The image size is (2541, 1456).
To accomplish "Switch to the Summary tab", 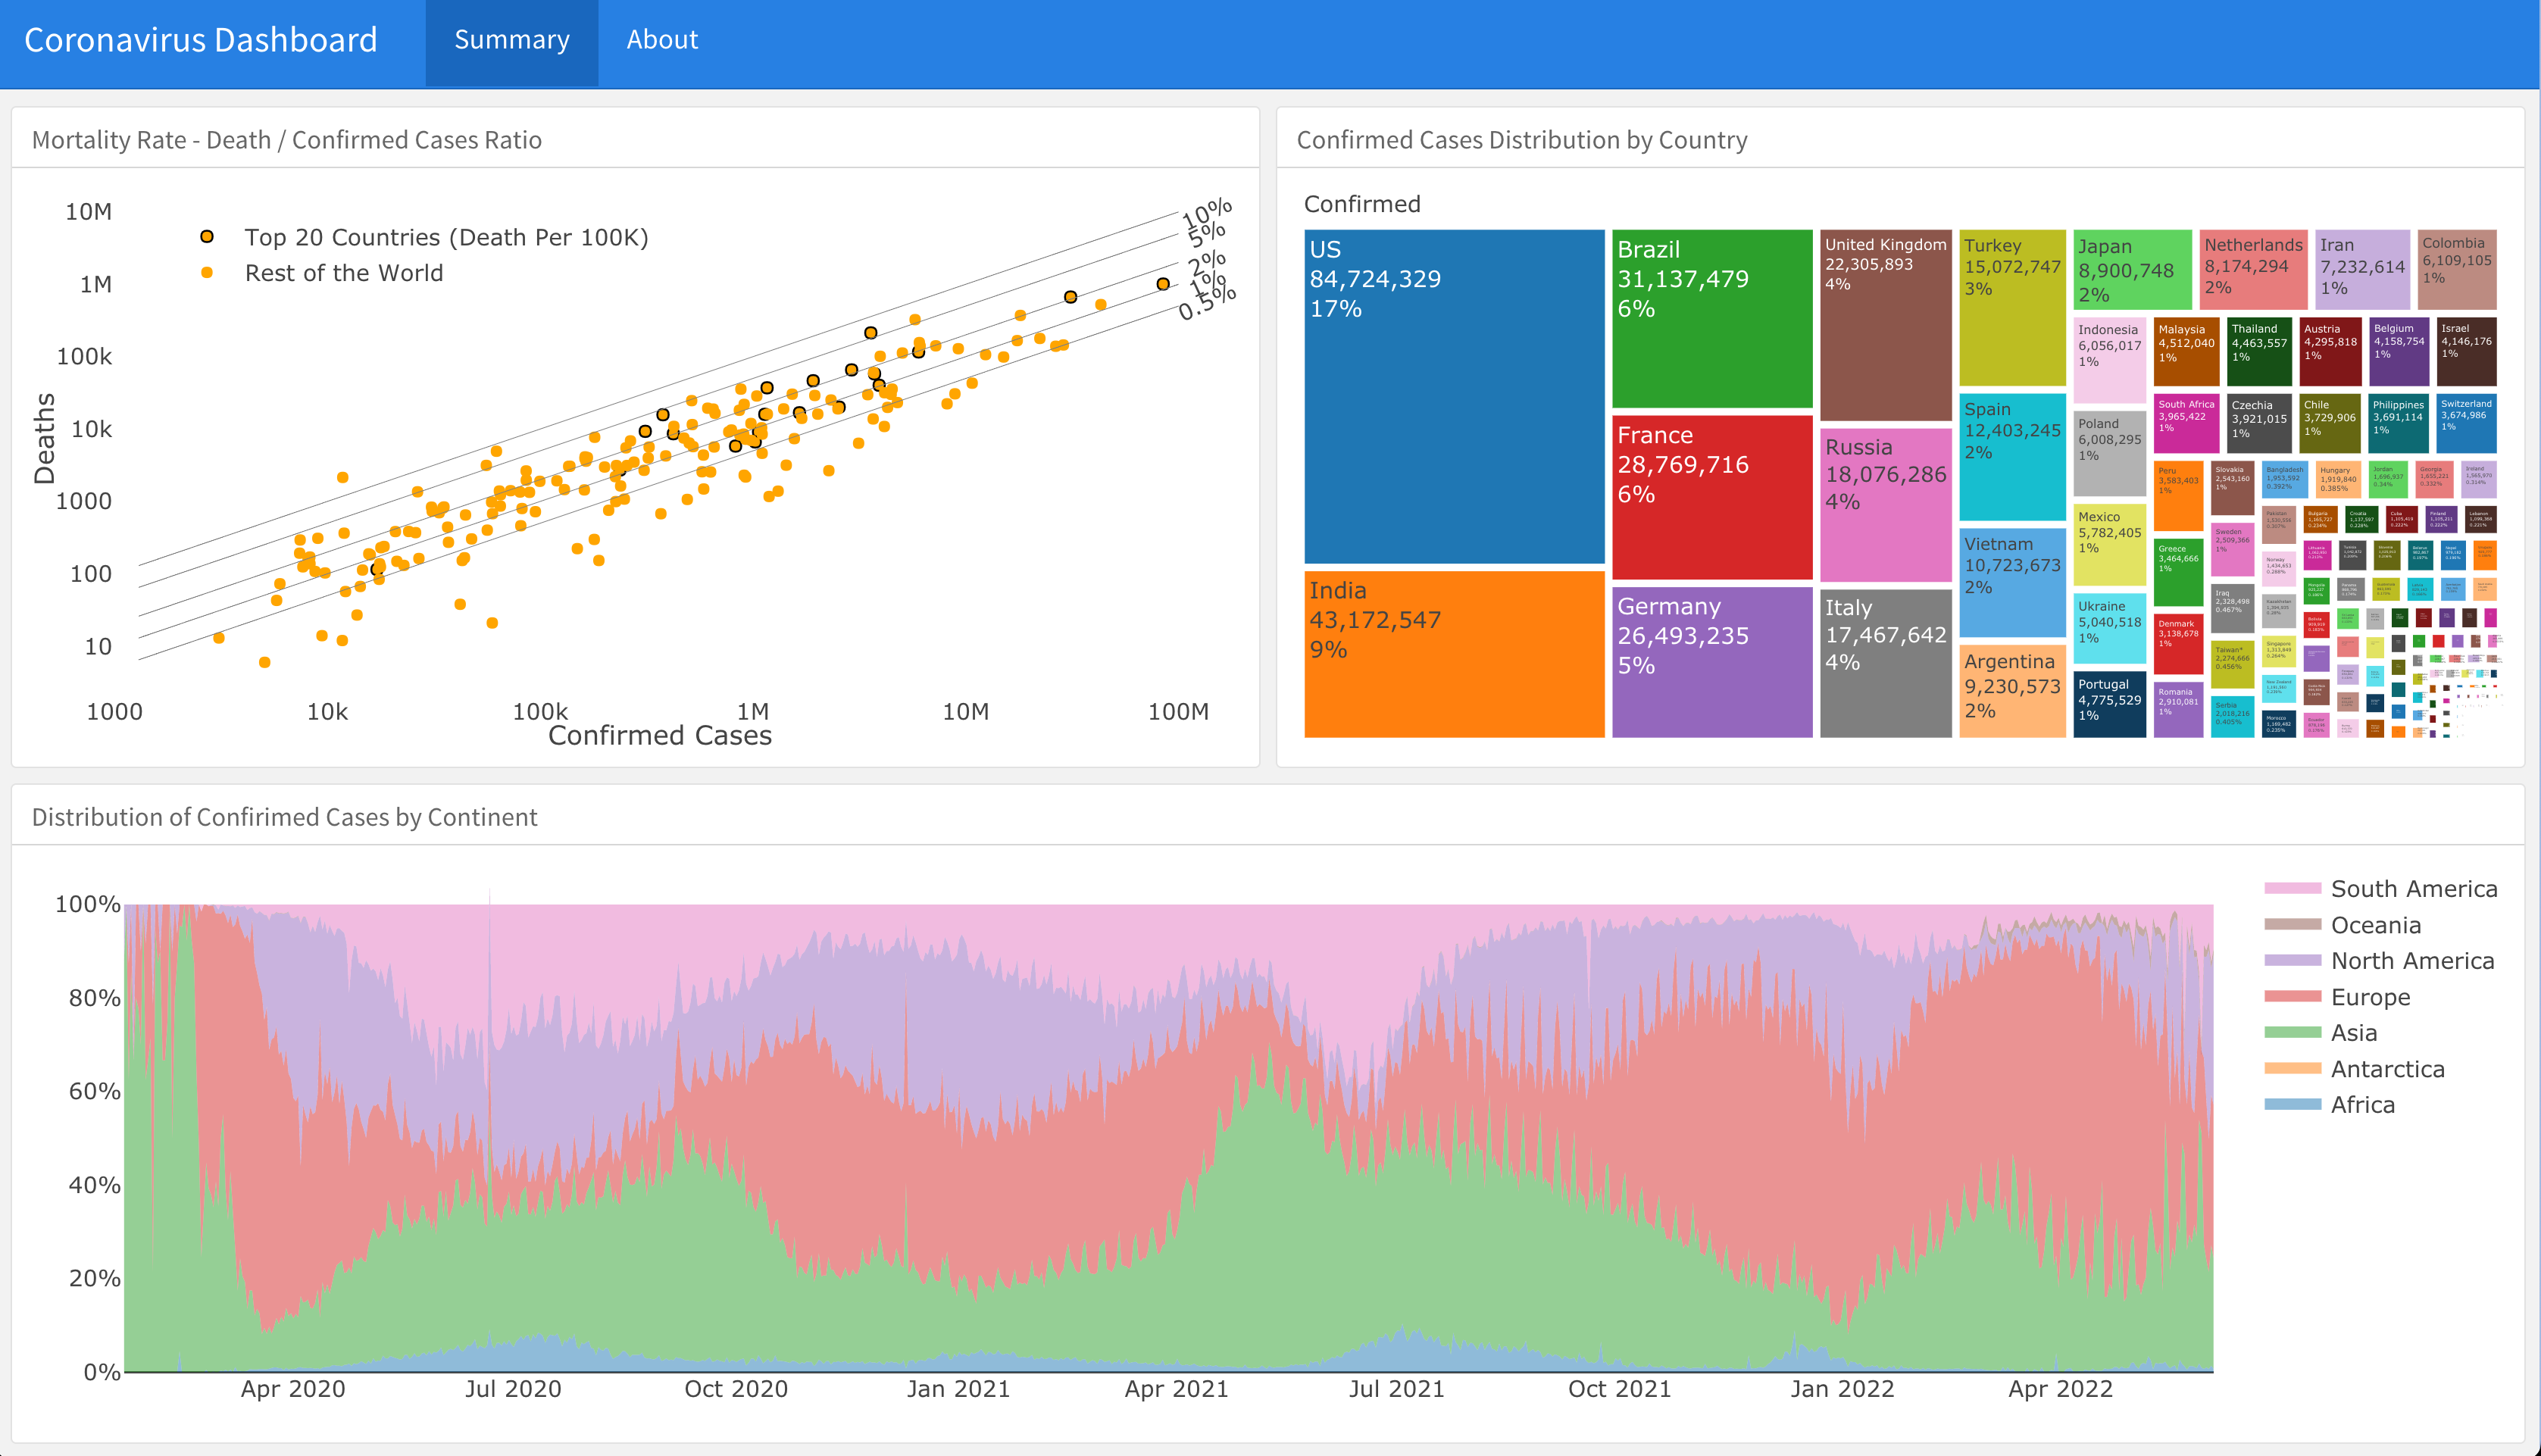I will coord(511,40).
